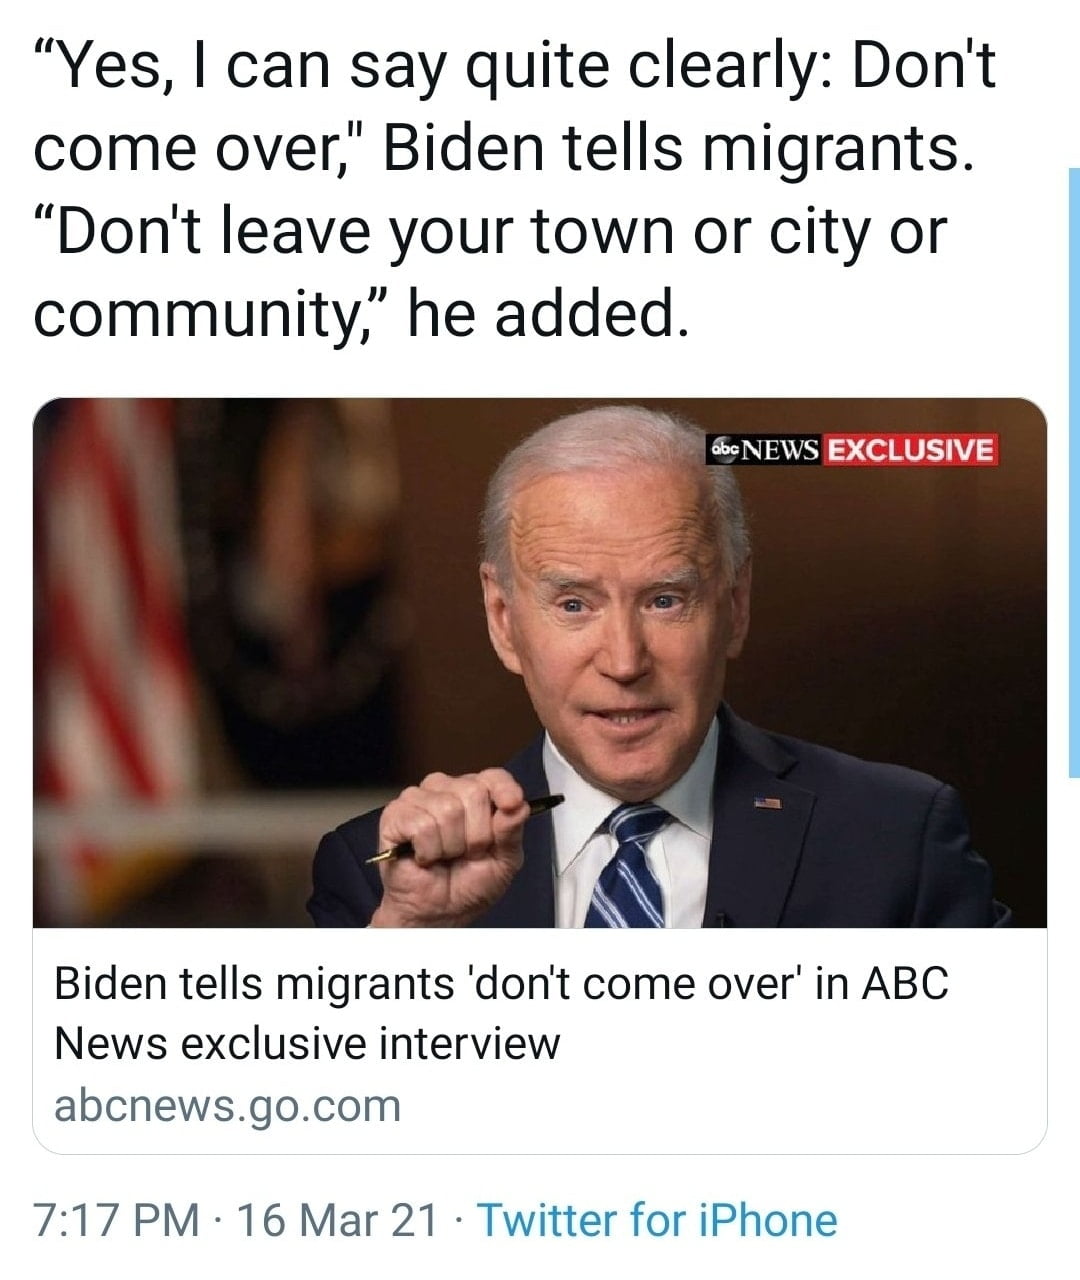Select the 7:17 PM timestamp
The image size is (1080, 1280).
click(116, 1220)
